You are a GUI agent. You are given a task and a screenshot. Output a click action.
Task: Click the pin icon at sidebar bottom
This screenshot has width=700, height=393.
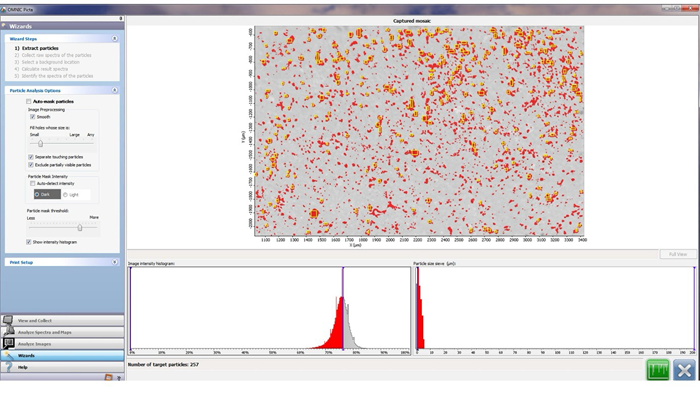coord(119,378)
